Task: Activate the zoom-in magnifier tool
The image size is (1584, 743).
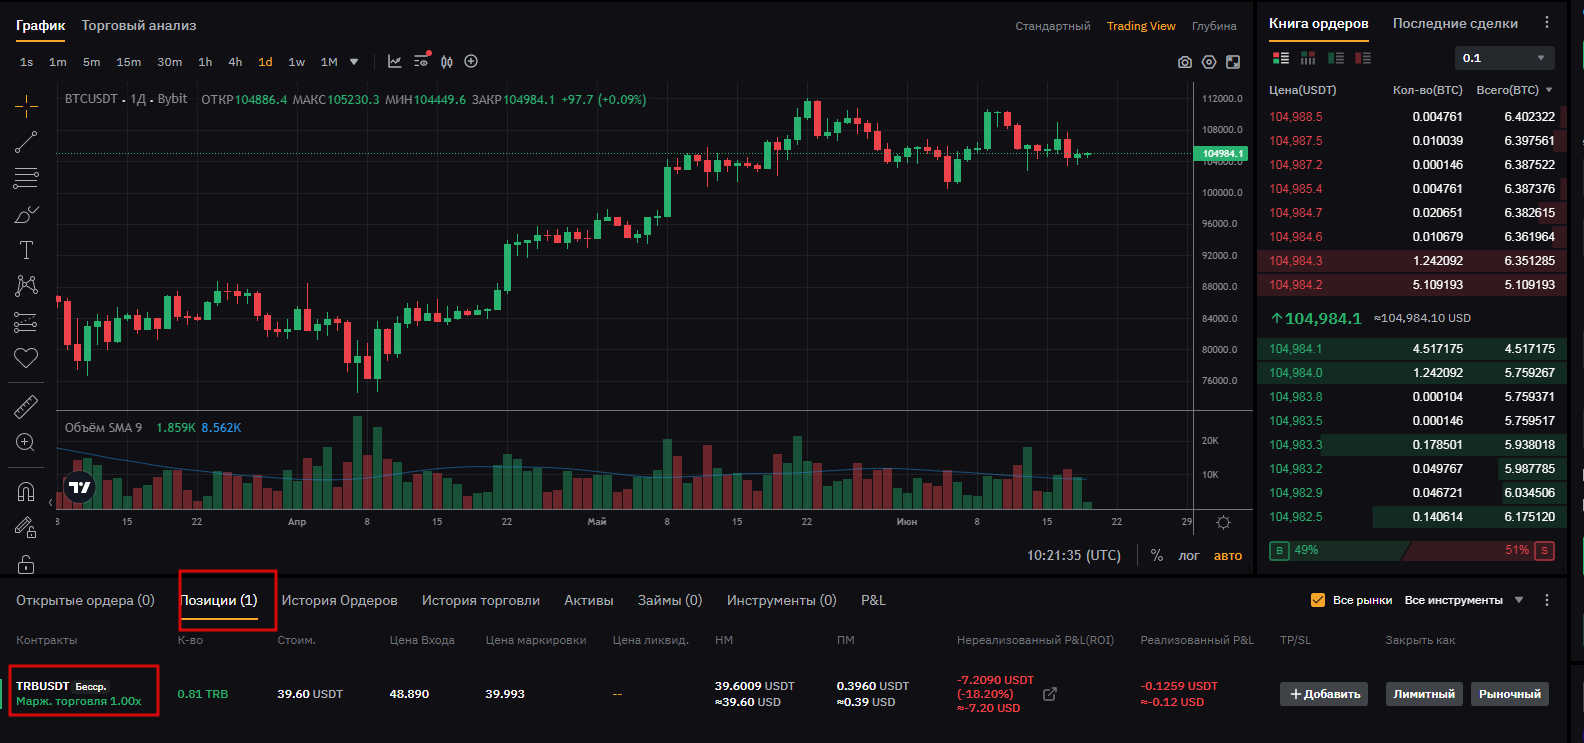Action: click(27, 442)
